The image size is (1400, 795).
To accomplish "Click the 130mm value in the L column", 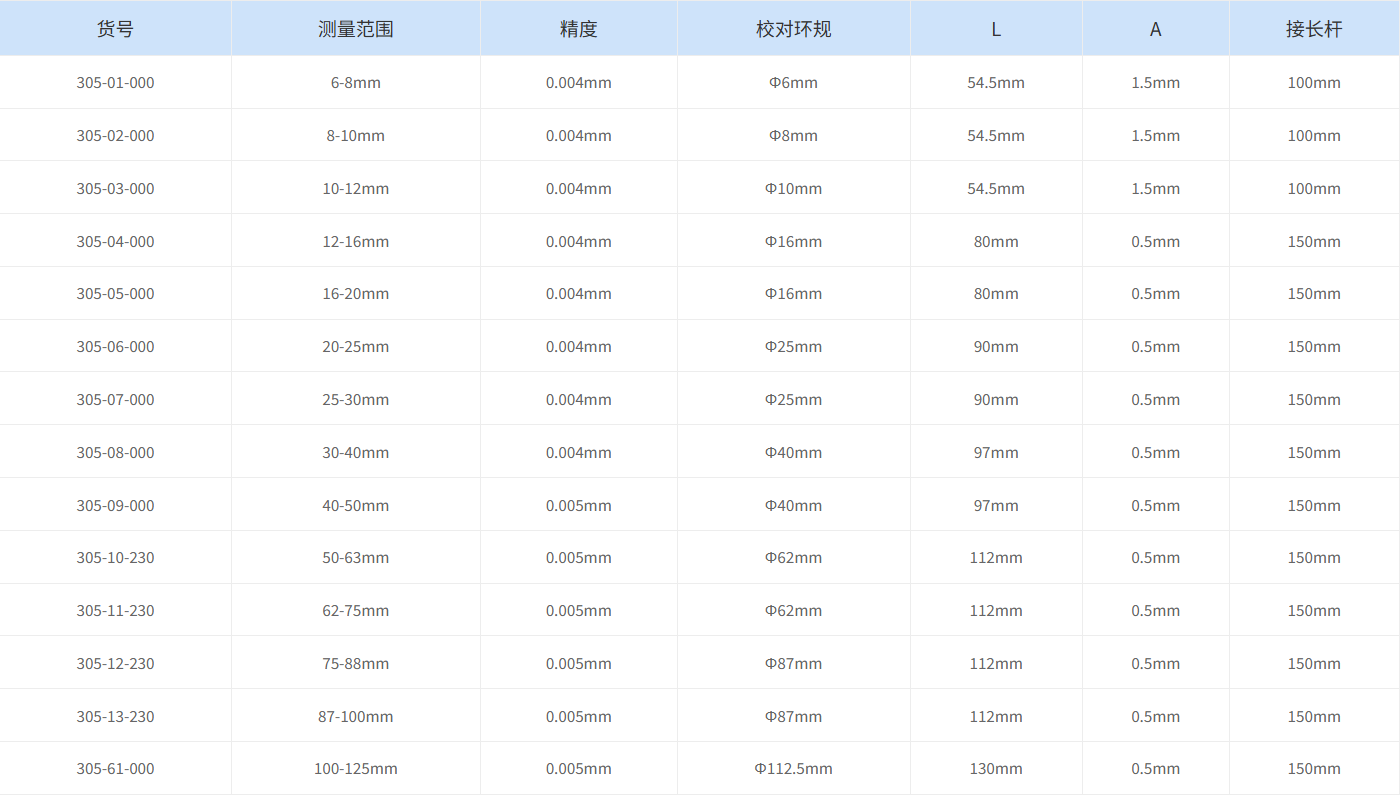I will pos(995,768).
